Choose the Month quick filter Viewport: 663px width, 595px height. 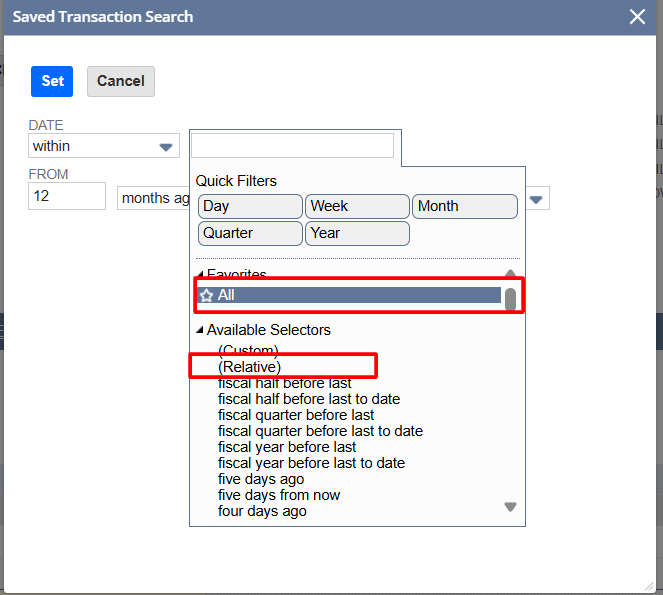[x=465, y=206]
